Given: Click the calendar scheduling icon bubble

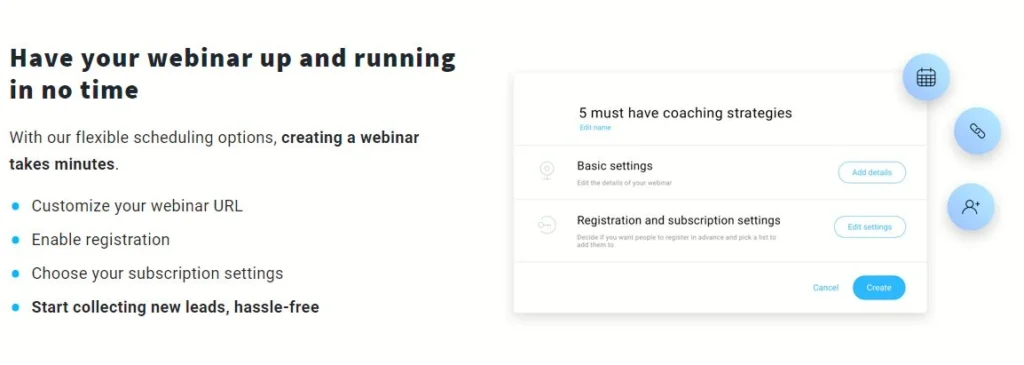Looking at the screenshot, I should (x=925, y=77).
